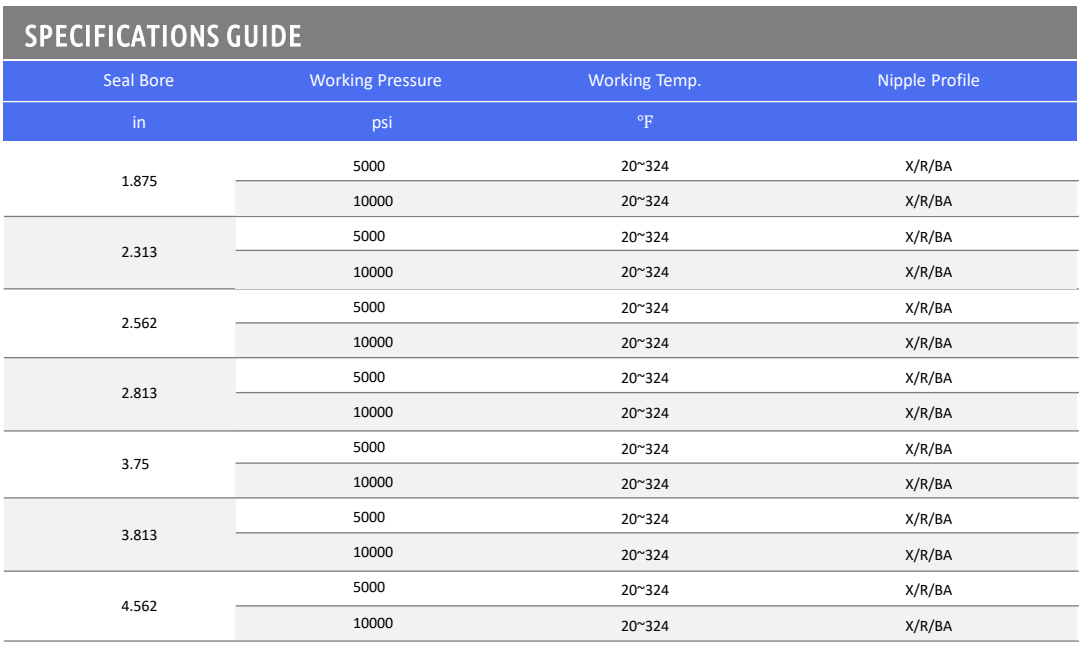
Task: Click the 'psi' unit subheader cell
Action: point(376,122)
